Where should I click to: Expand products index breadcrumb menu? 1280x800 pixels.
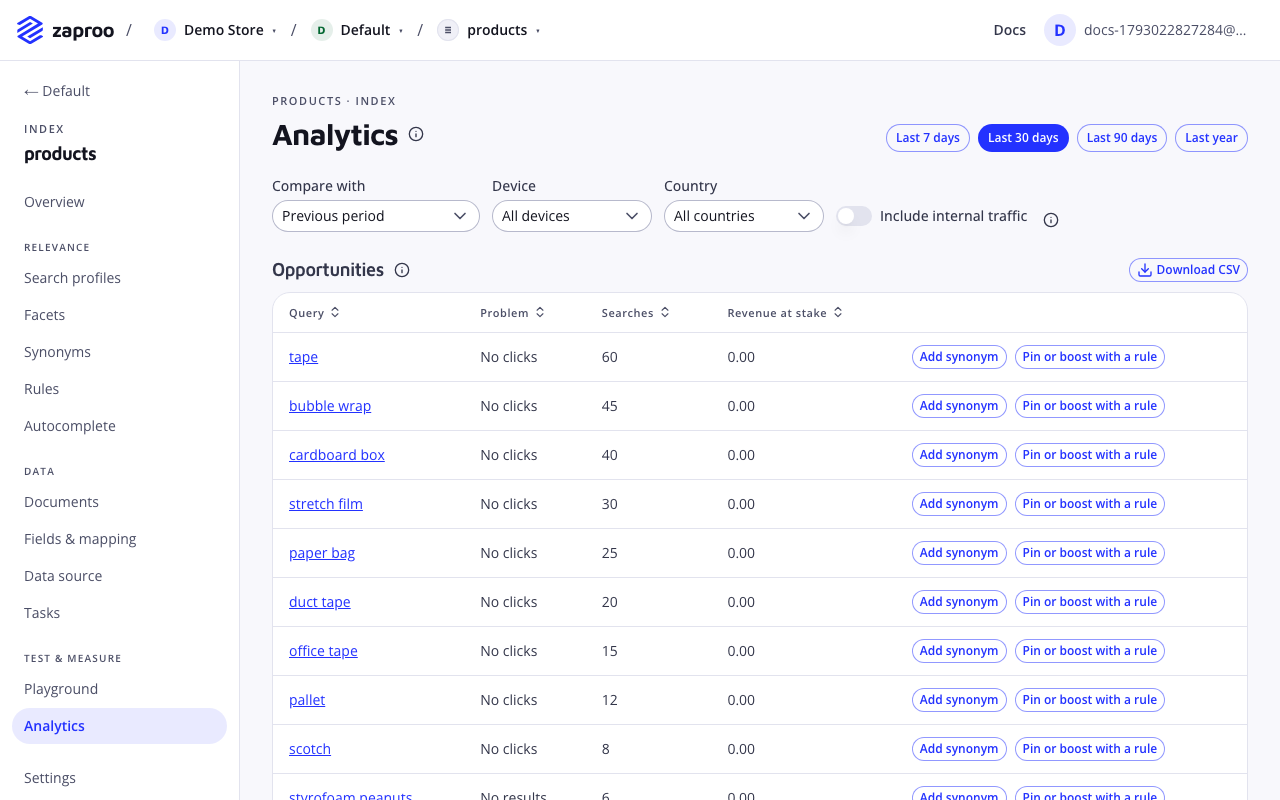pyautogui.click(x=538, y=31)
